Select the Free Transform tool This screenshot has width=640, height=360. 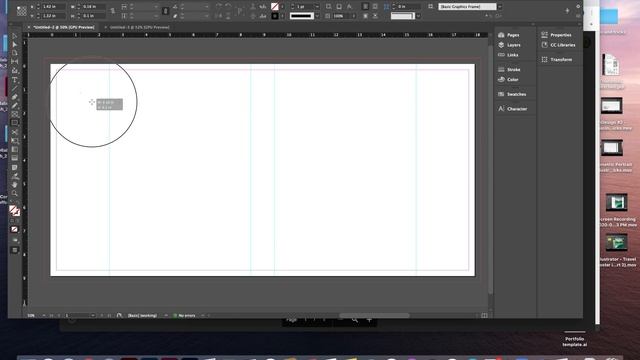15,141
